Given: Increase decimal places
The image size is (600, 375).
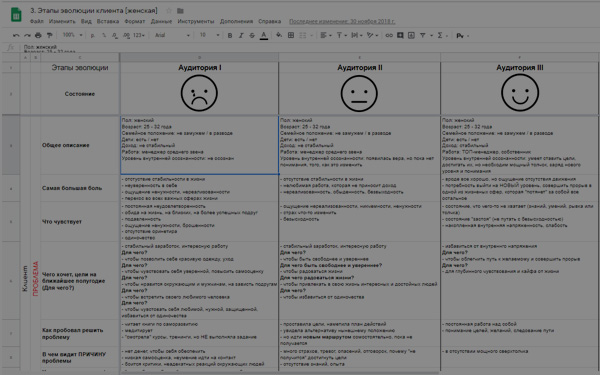Looking at the screenshot, I should coord(126,35).
